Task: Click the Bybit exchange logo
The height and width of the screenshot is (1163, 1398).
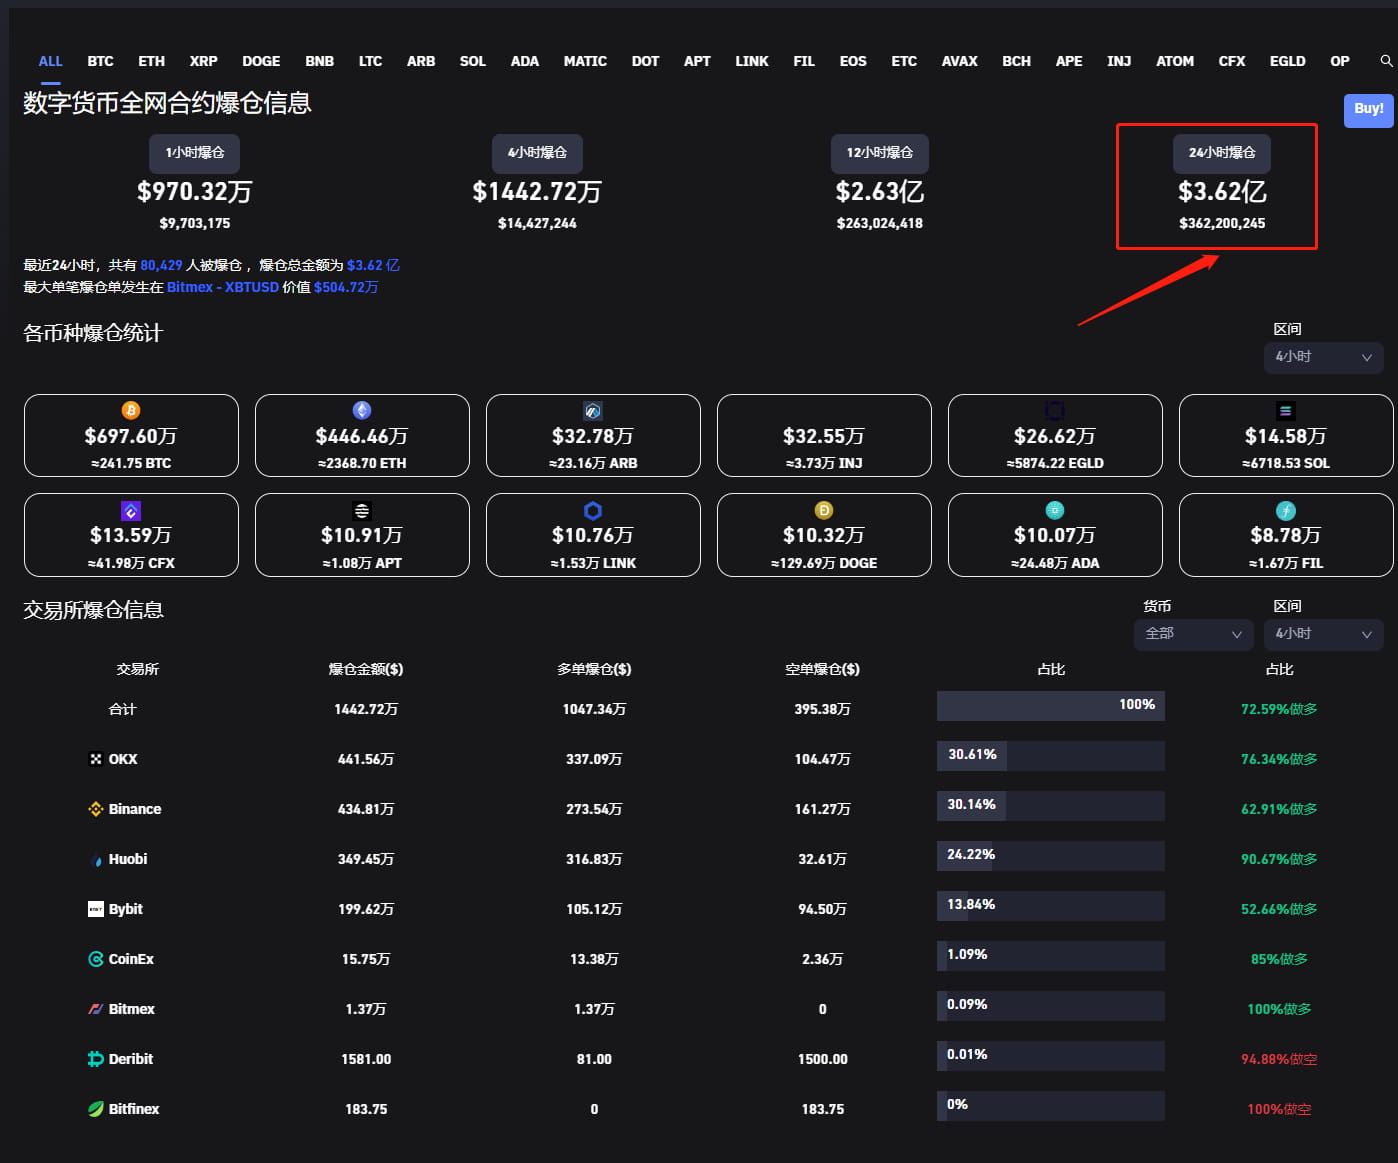Action: (x=96, y=909)
